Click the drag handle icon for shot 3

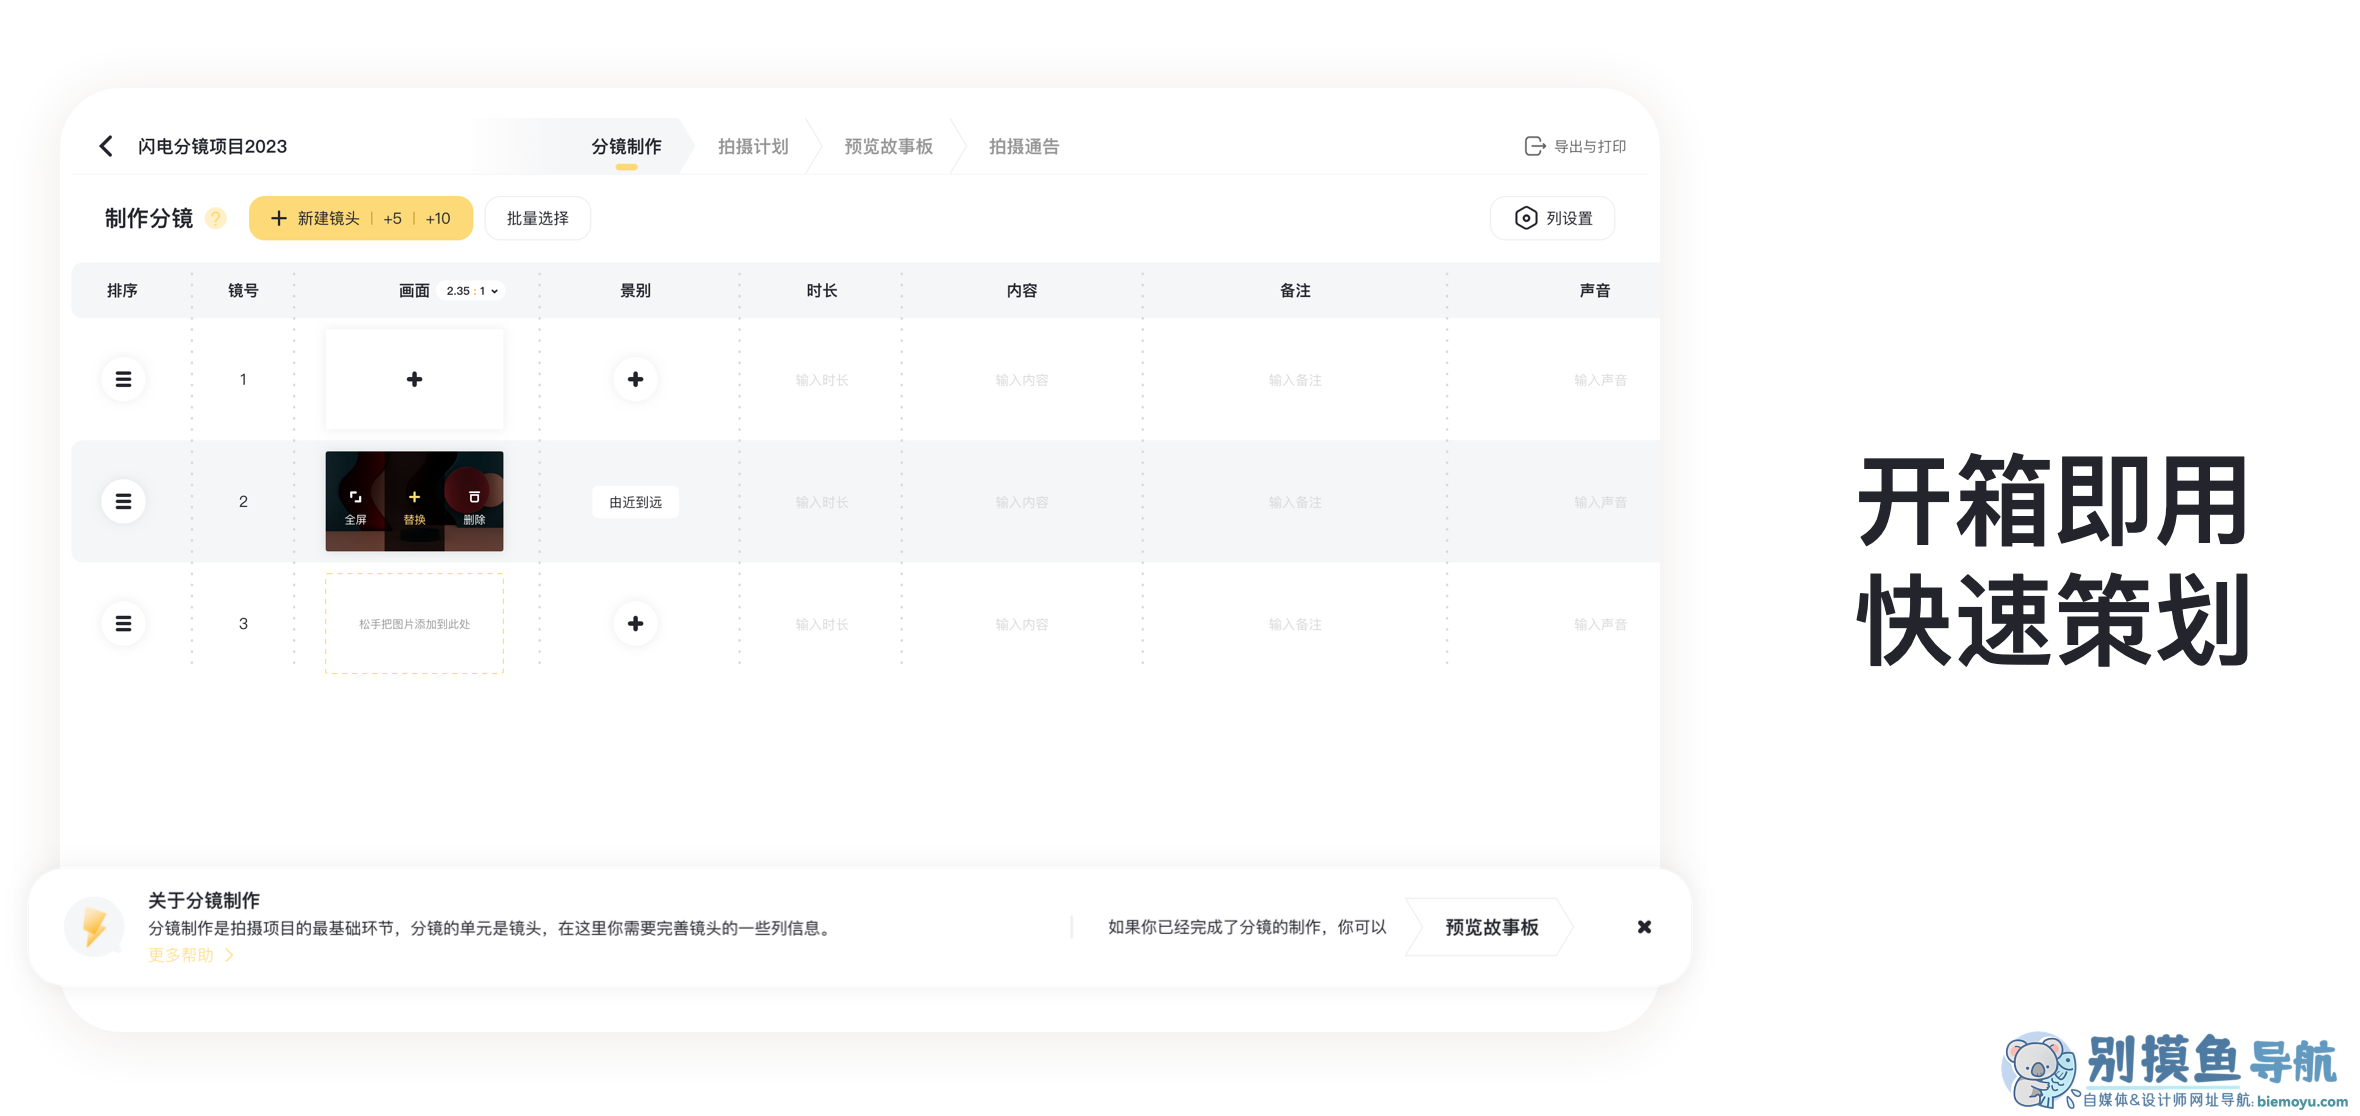pos(123,623)
